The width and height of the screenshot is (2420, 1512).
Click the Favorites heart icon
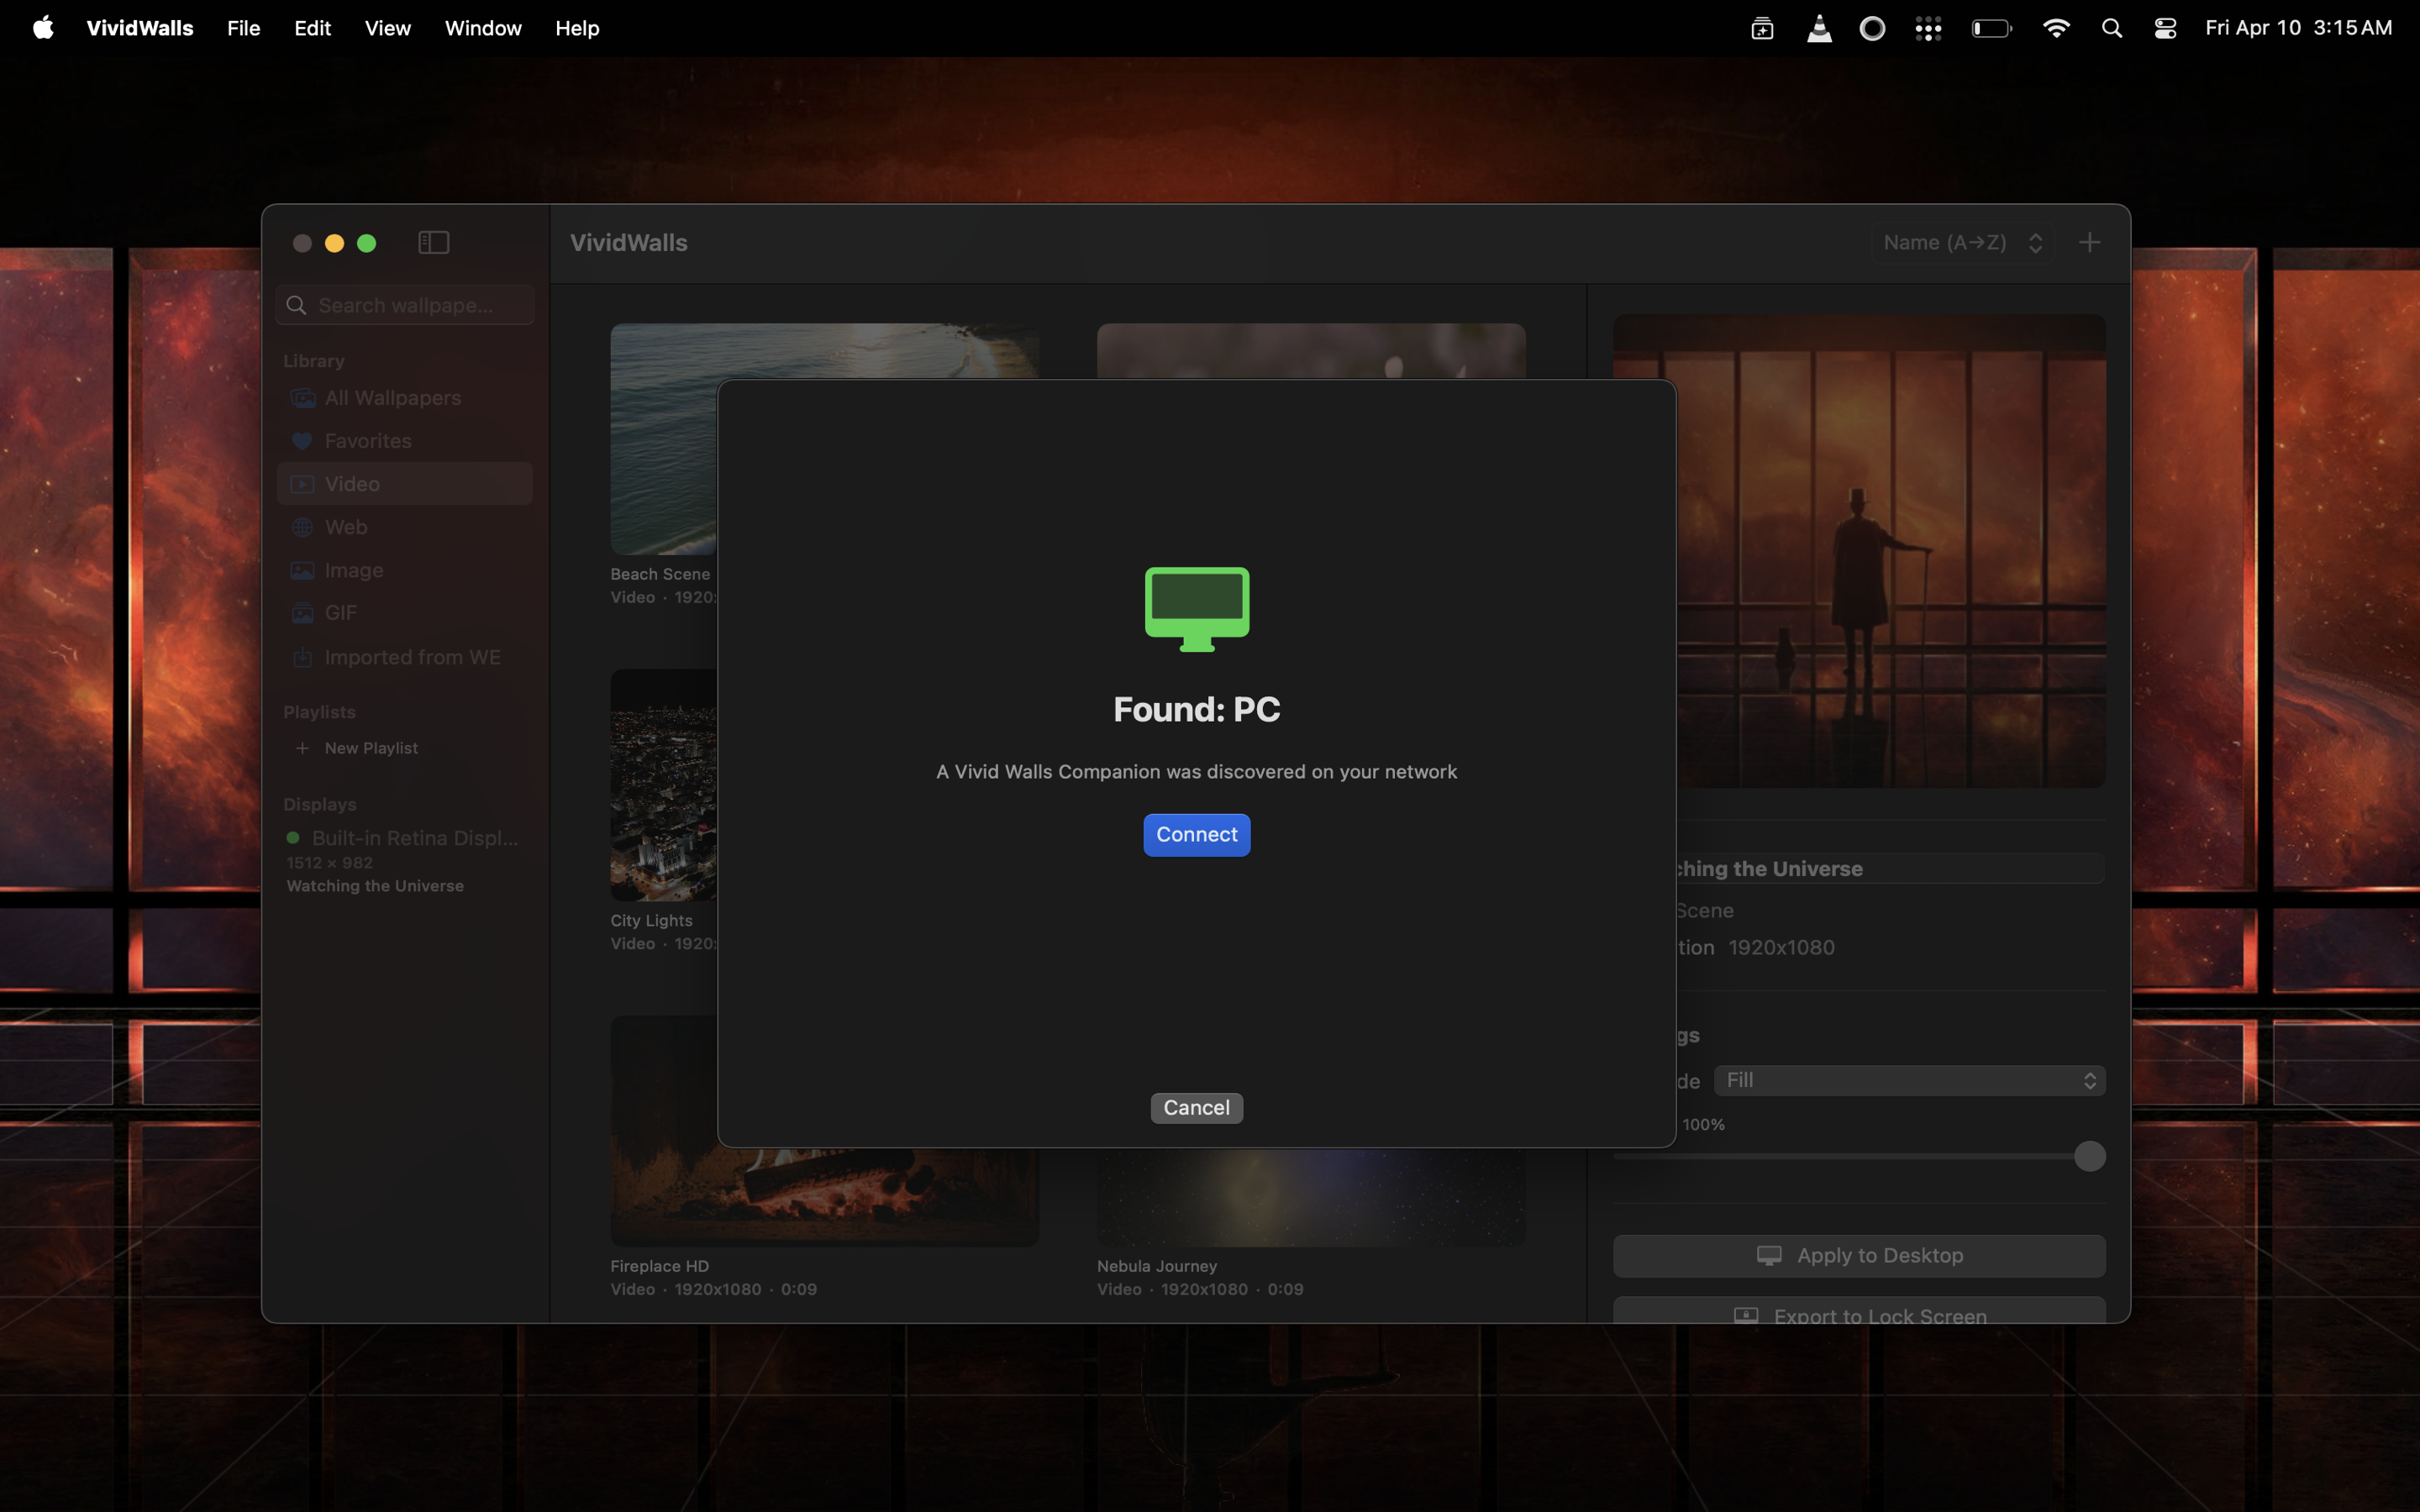point(302,441)
